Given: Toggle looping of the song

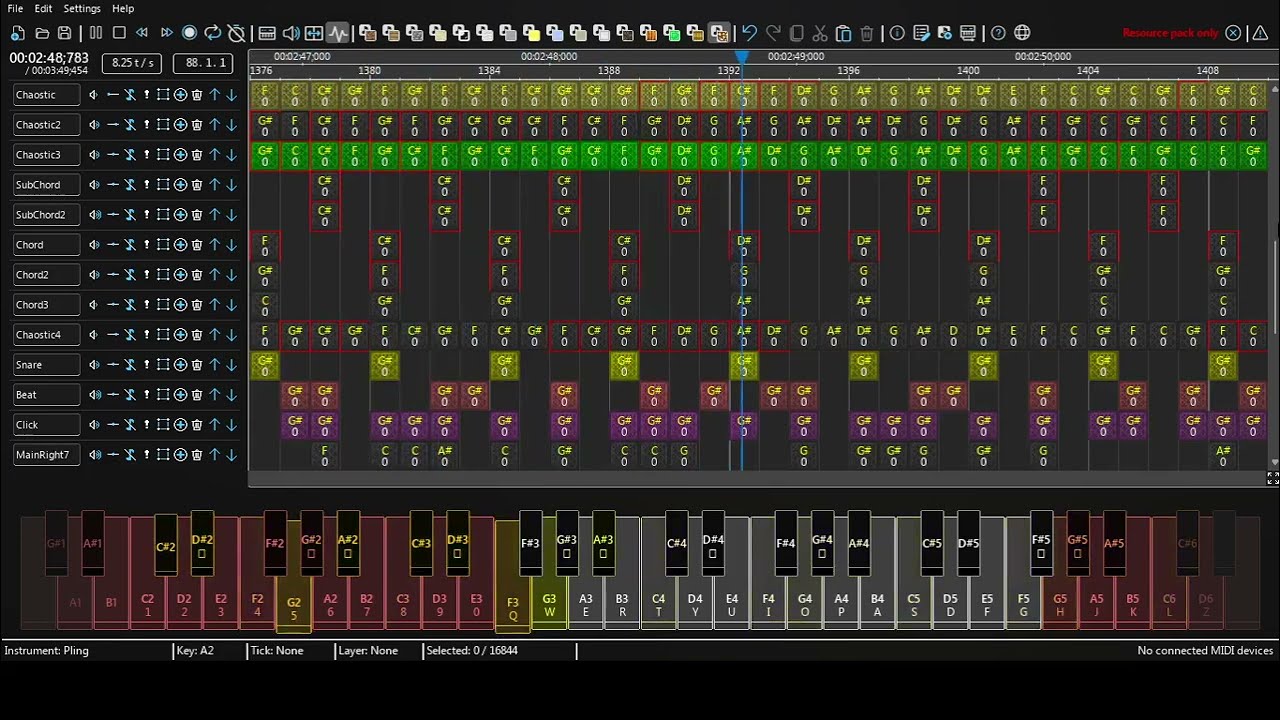Looking at the screenshot, I should click(213, 33).
